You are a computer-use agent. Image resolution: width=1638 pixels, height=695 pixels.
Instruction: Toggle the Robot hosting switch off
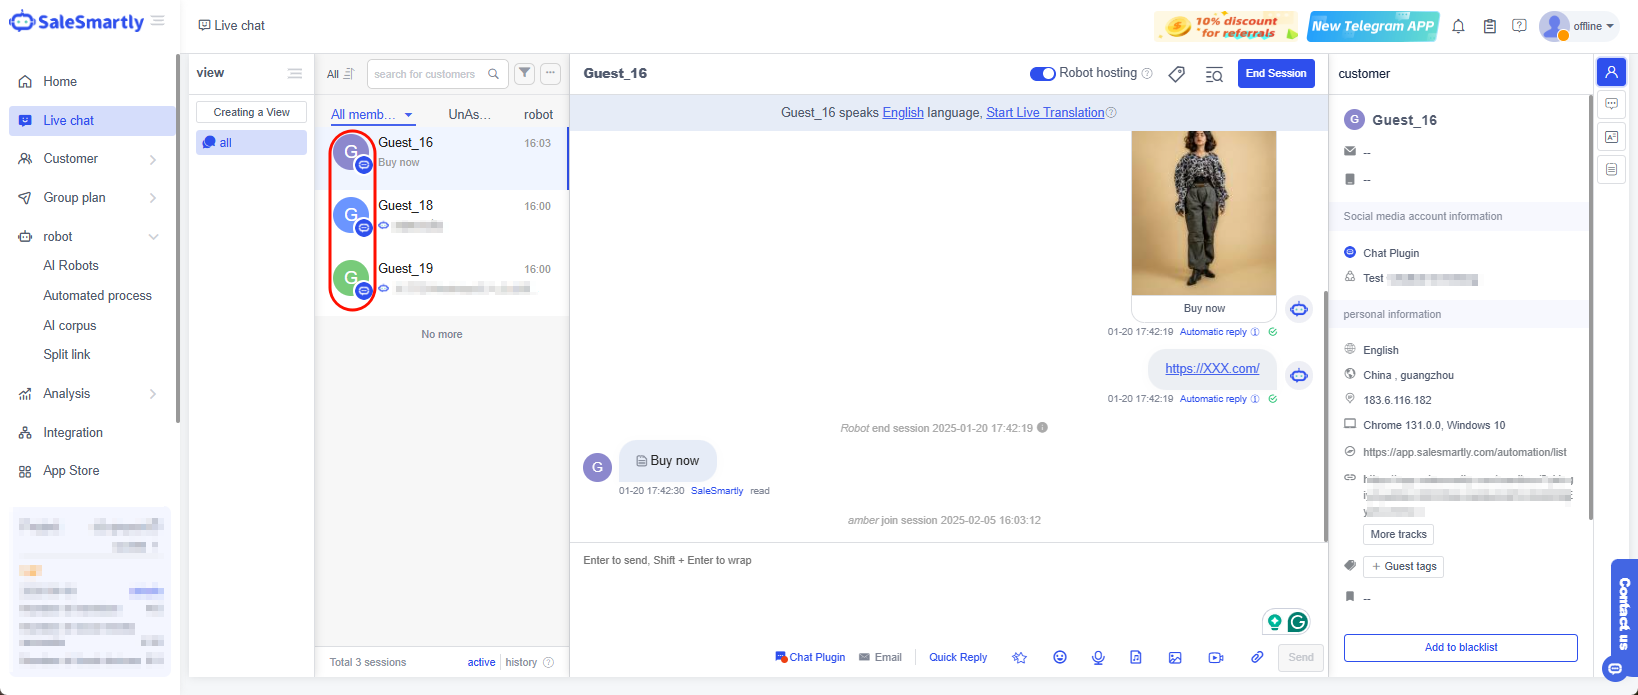[x=1042, y=73]
